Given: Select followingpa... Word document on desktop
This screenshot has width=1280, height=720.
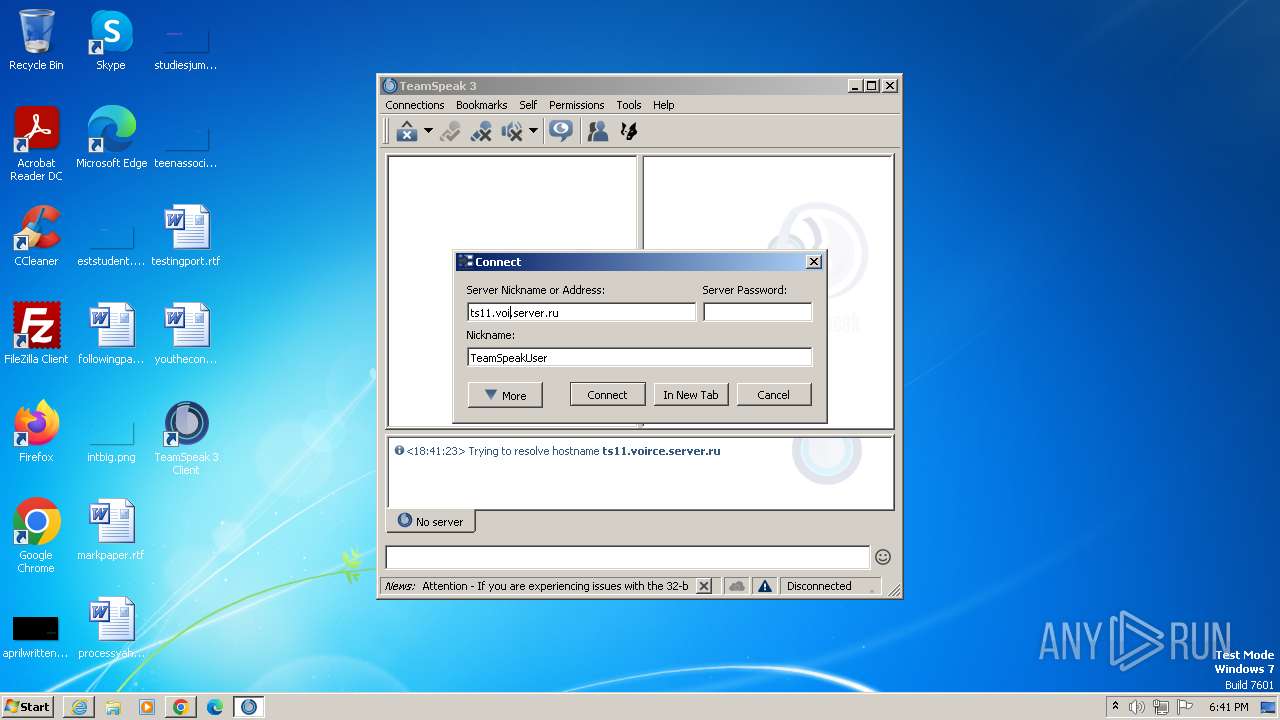Looking at the screenshot, I should 111,333.
